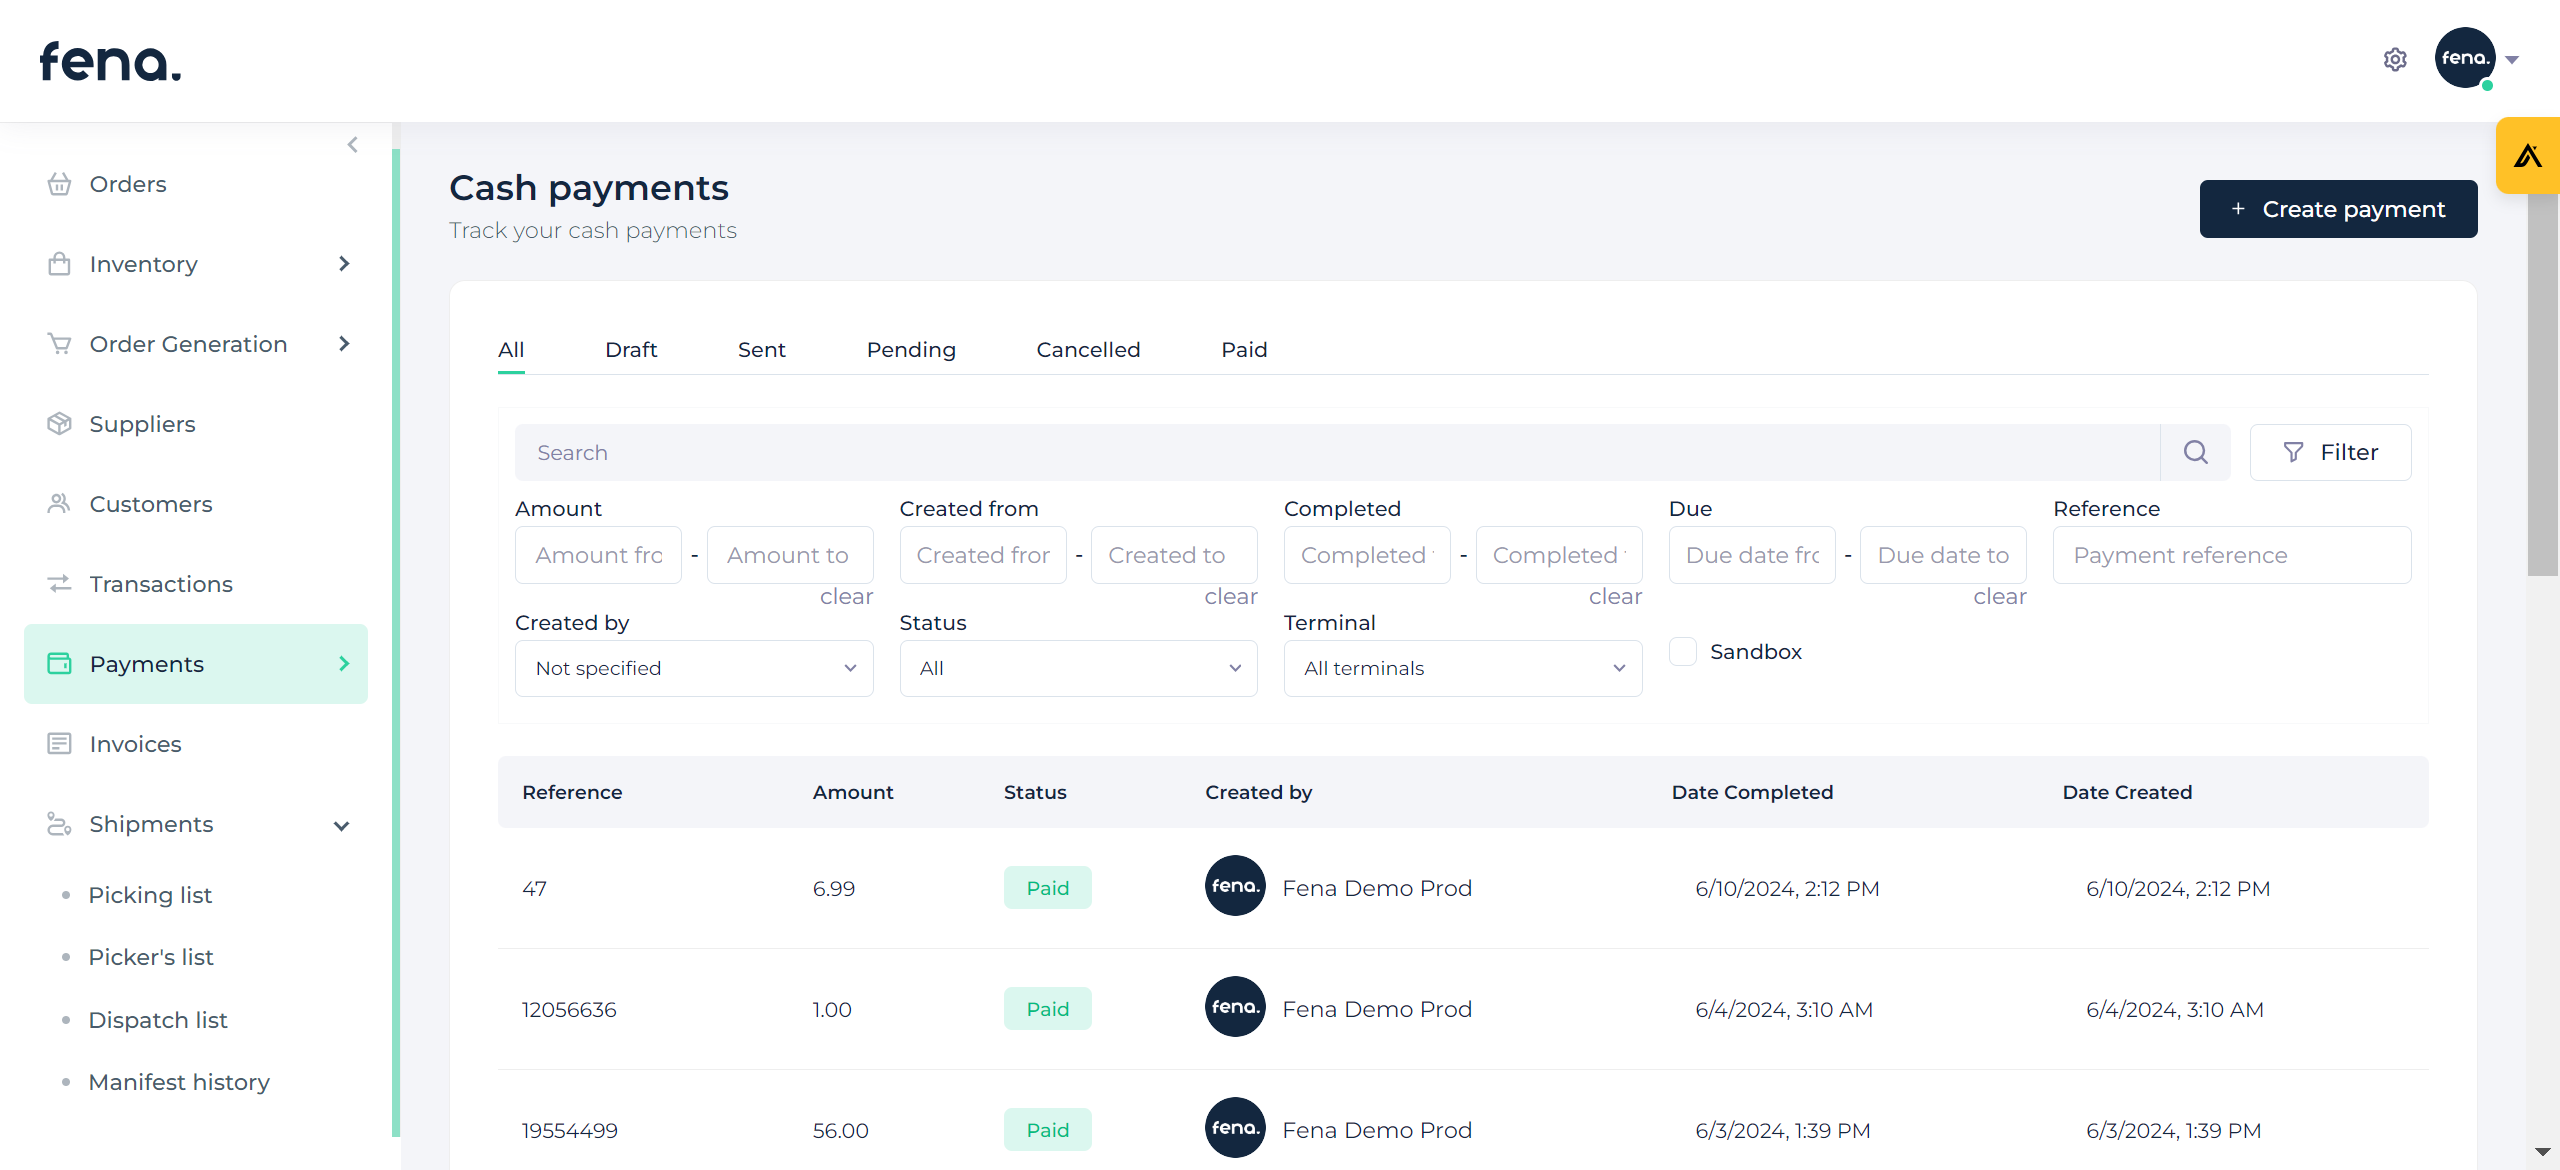Click the Transactions arrows icon
2560x1170 pixels.
pyautogui.click(x=59, y=584)
